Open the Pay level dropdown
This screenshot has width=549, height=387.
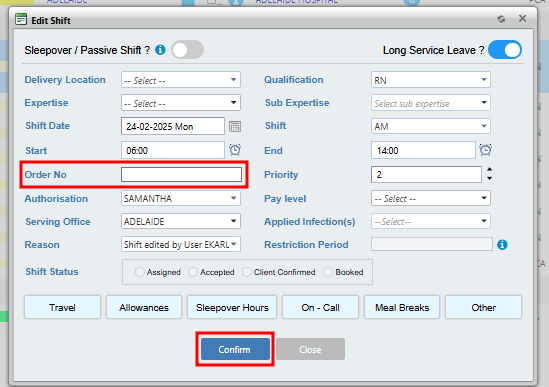tap(431, 198)
